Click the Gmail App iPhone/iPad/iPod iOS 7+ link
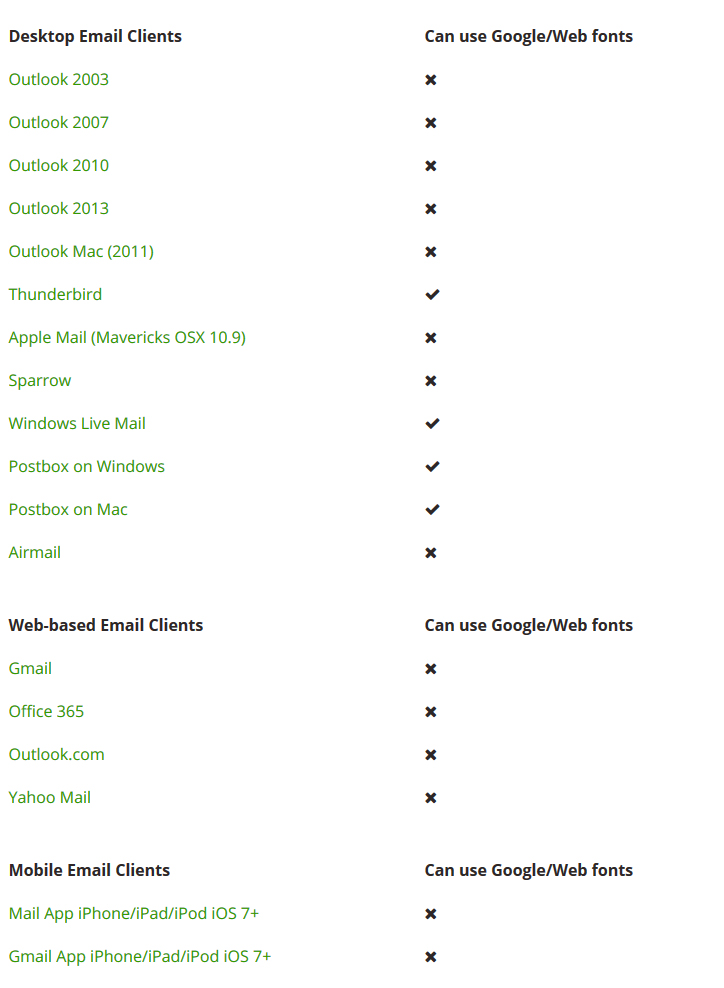Screen dimensions: 724x988 point(140,957)
